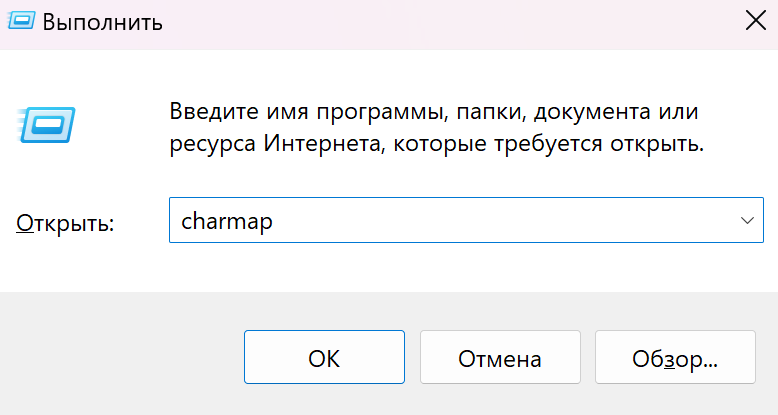Screen dimensions: 778x415
Task: Place cursor on the 'charmap' text
Action: click(227, 222)
